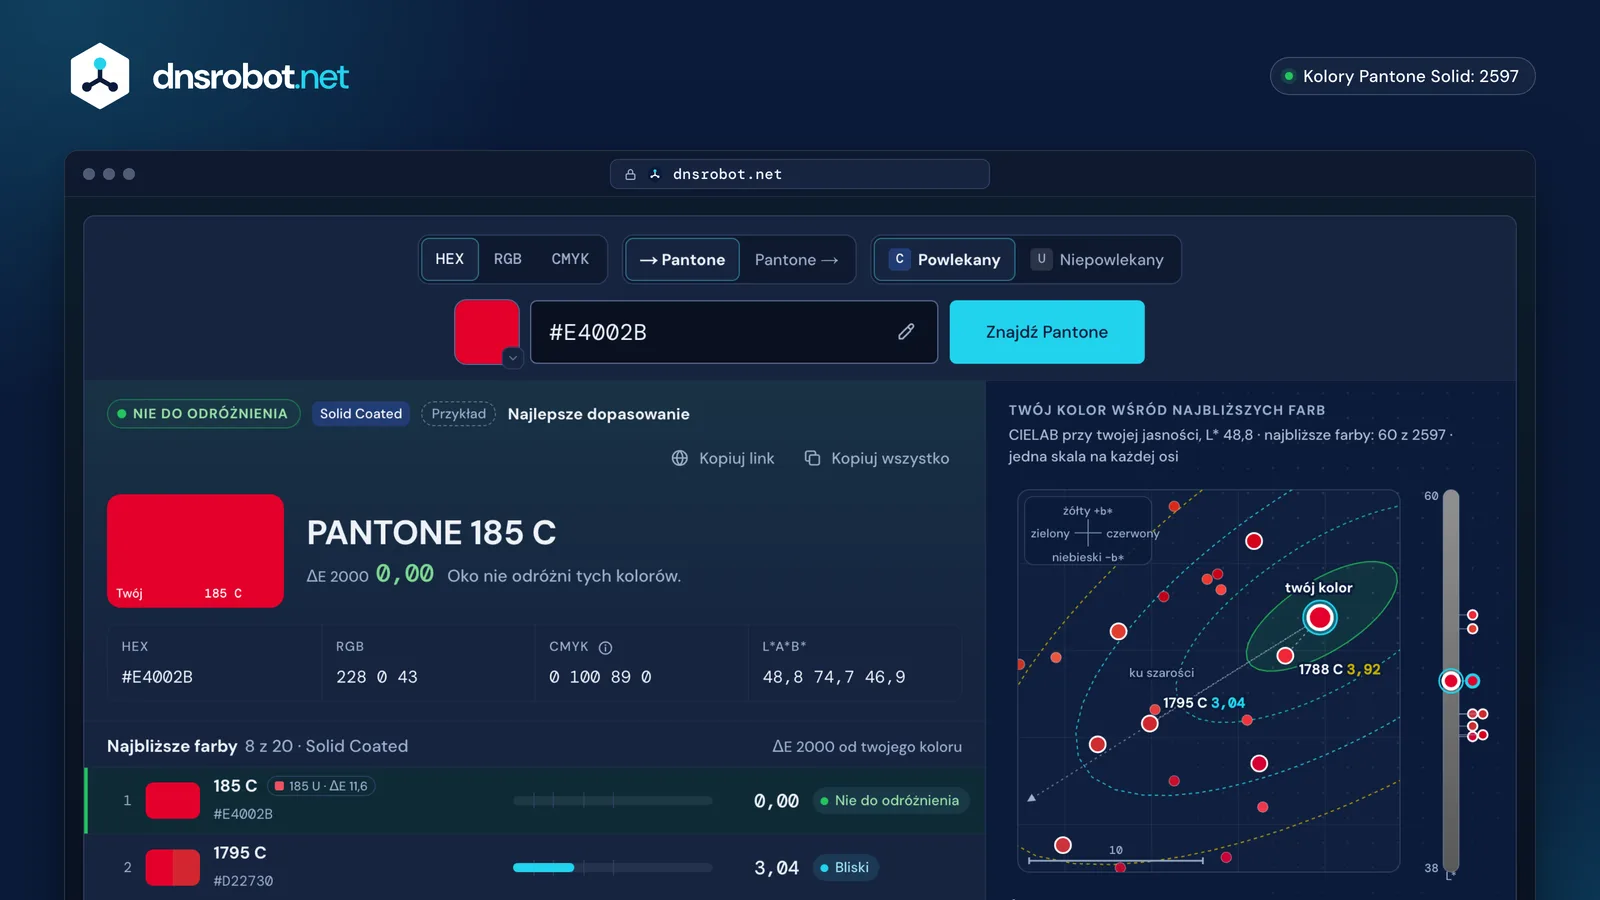
Task: Click the C badge icon on Powlekany
Action: point(899,259)
